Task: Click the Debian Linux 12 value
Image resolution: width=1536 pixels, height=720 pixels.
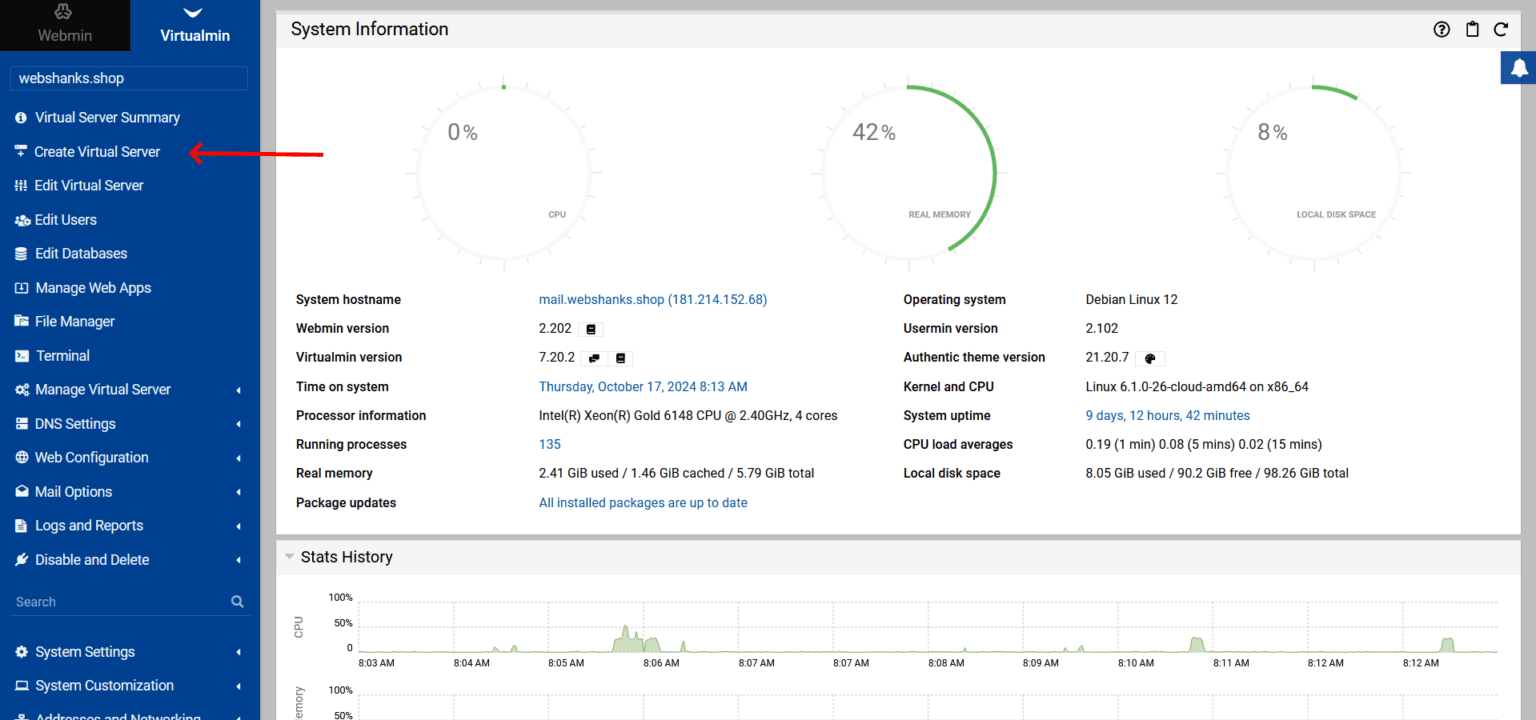Action: 1132,299
